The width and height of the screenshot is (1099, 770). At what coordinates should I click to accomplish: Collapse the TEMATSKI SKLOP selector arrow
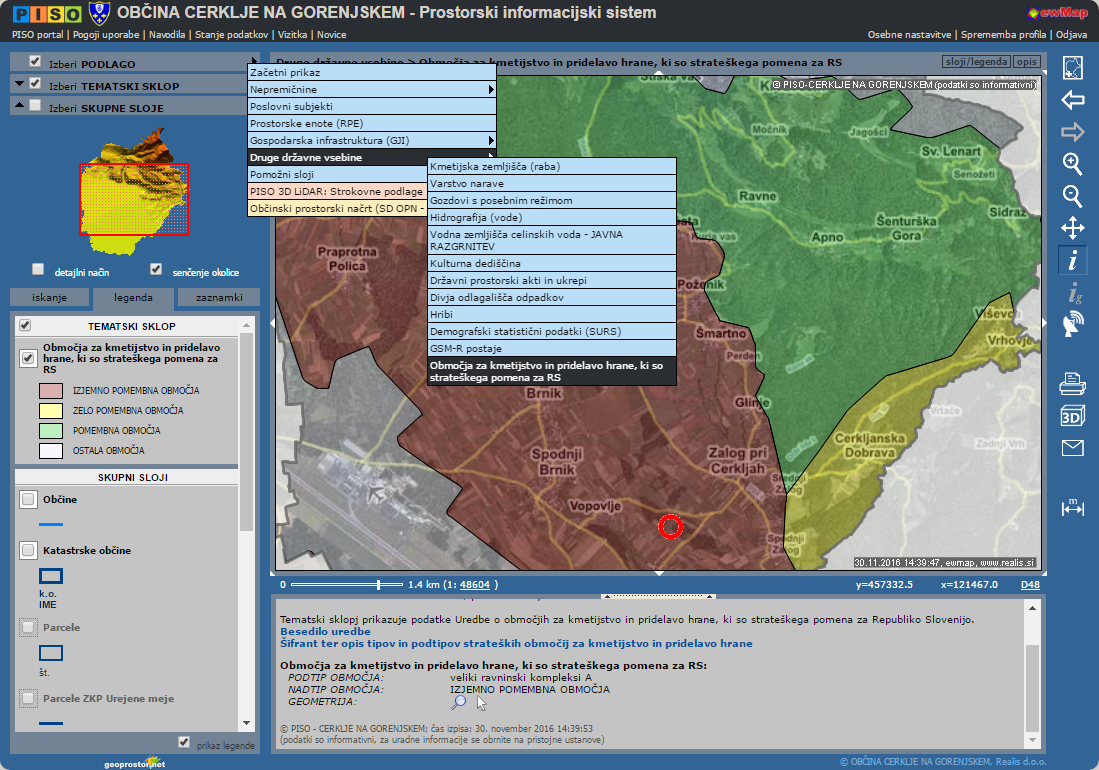(x=20, y=84)
